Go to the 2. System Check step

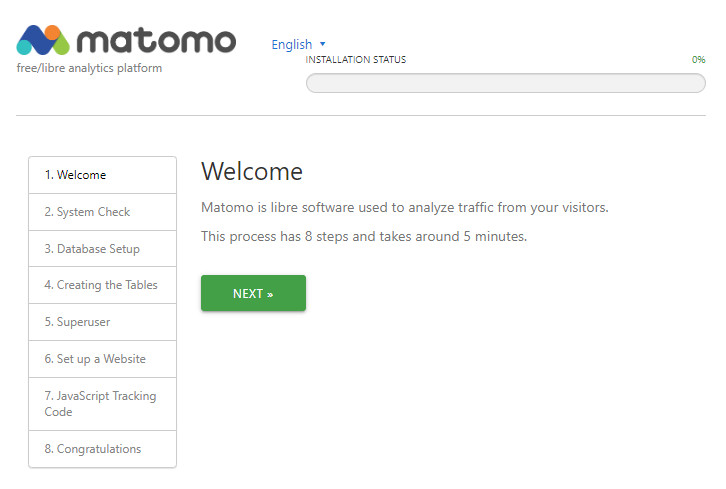point(102,212)
